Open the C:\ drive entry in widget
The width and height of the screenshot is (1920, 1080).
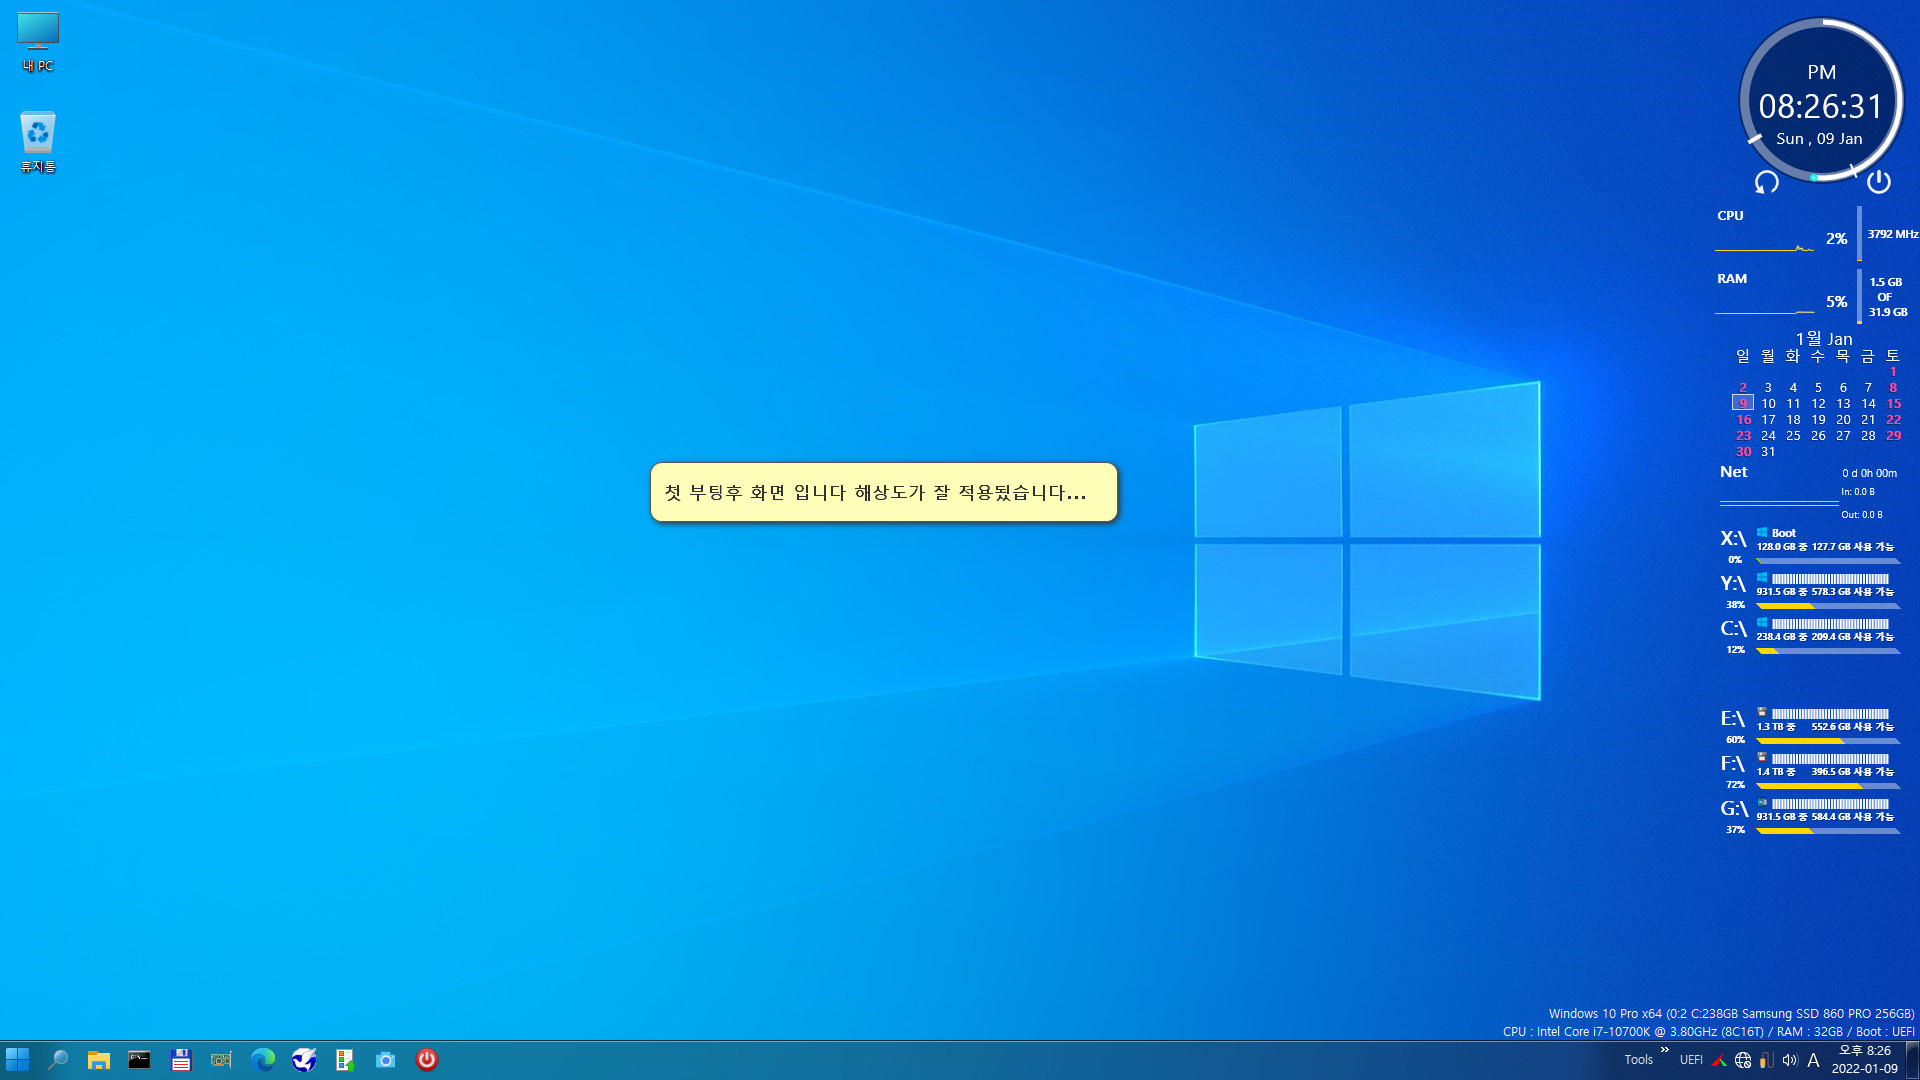click(x=1810, y=636)
